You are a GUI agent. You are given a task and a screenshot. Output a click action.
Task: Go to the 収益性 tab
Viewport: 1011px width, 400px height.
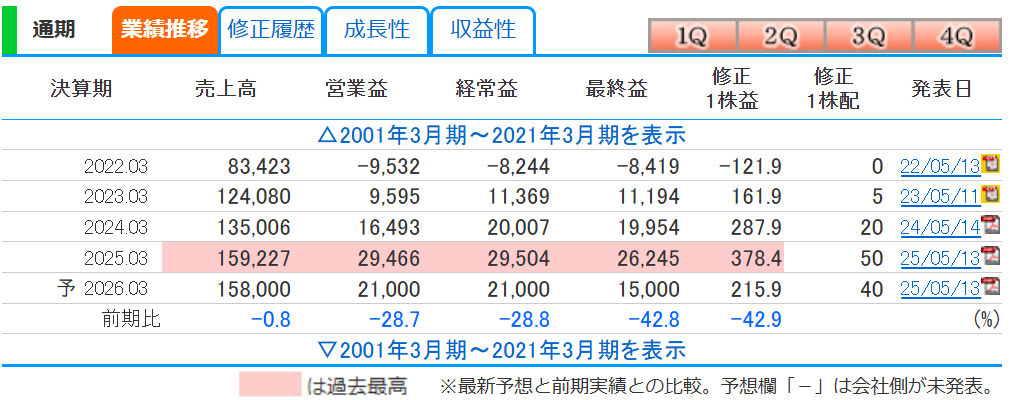tap(483, 29)
